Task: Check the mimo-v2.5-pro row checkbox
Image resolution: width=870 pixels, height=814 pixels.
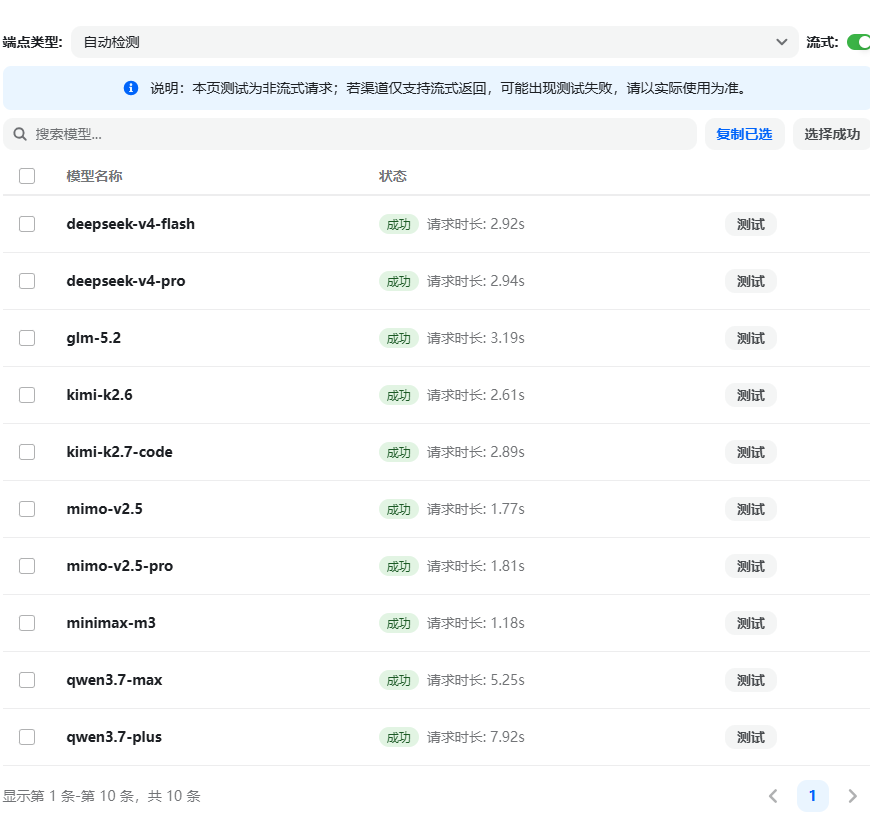Action: (27, 566)
